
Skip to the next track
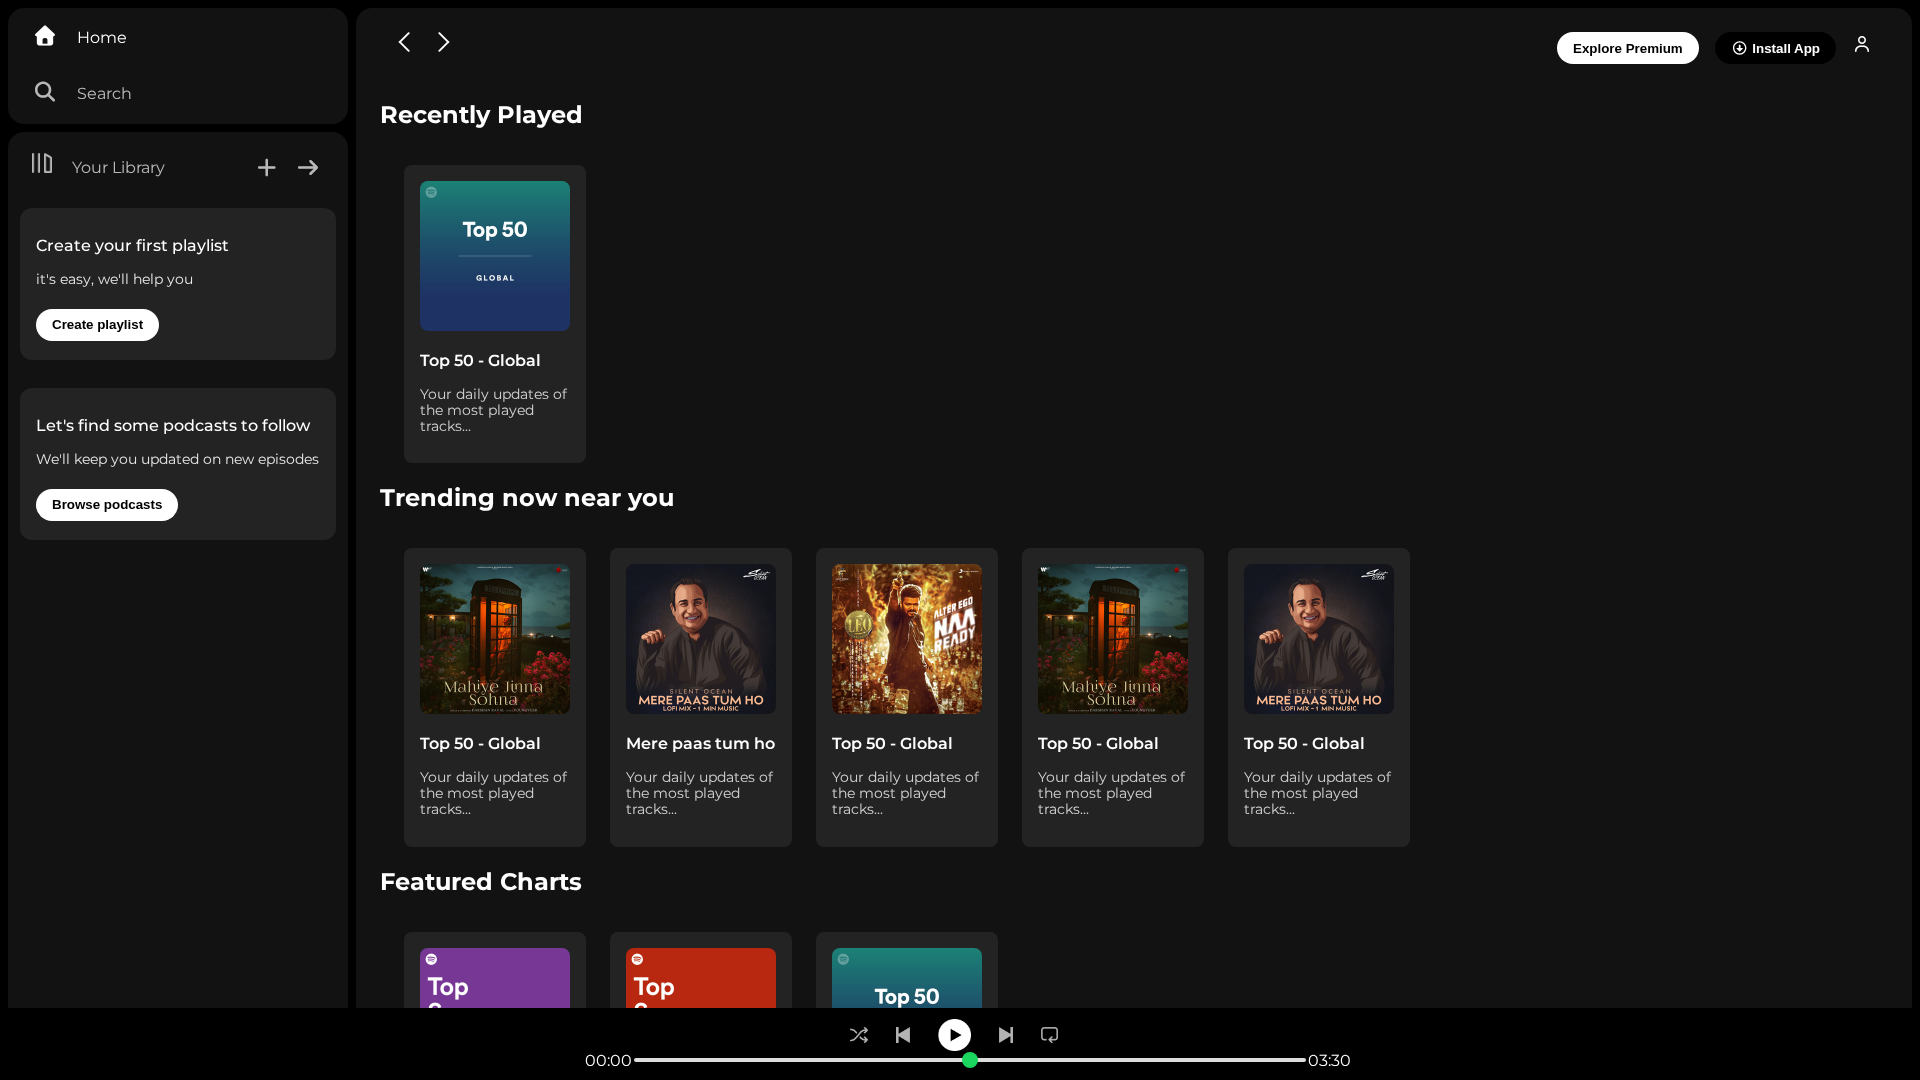(x=1006, y=1035)
